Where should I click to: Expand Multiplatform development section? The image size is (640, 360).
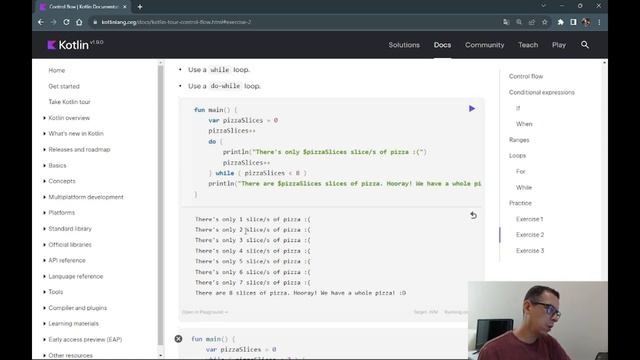pos(86,197)
